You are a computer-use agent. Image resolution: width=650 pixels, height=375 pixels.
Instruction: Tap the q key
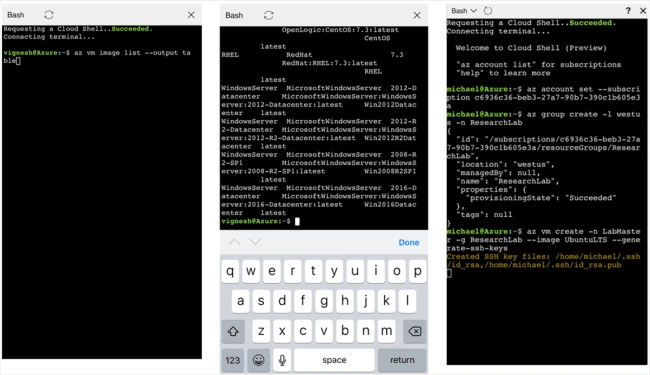tap(230, 271)
